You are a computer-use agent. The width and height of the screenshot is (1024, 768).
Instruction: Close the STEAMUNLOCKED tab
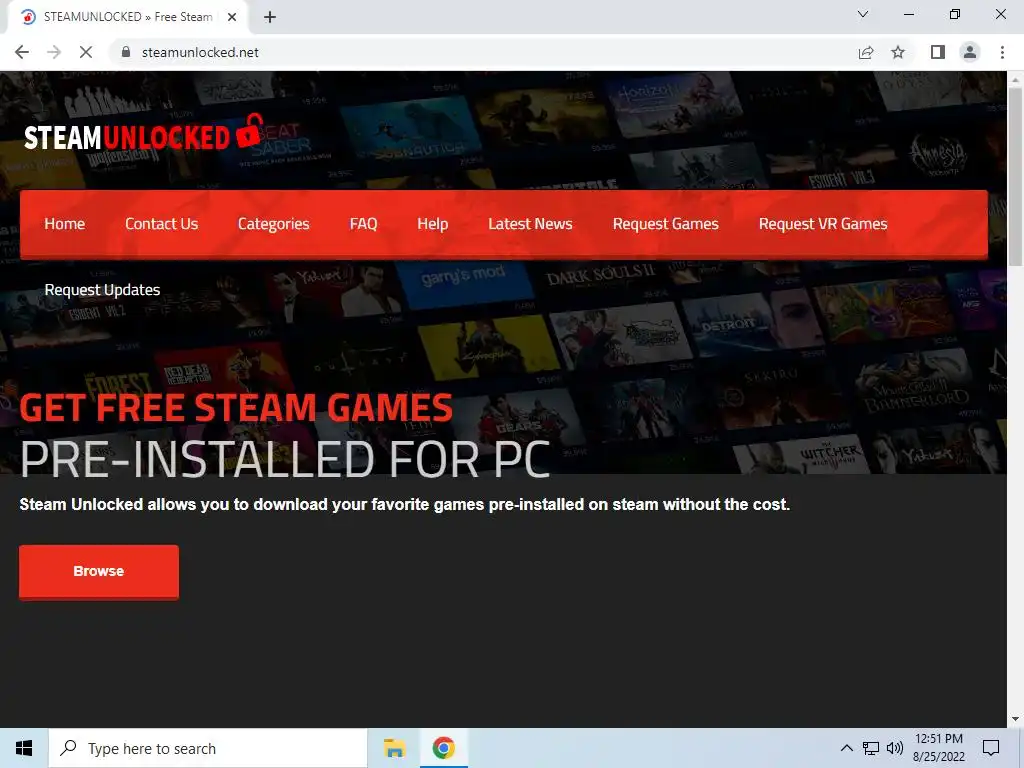pyautogui.click(x=232, y=17)
